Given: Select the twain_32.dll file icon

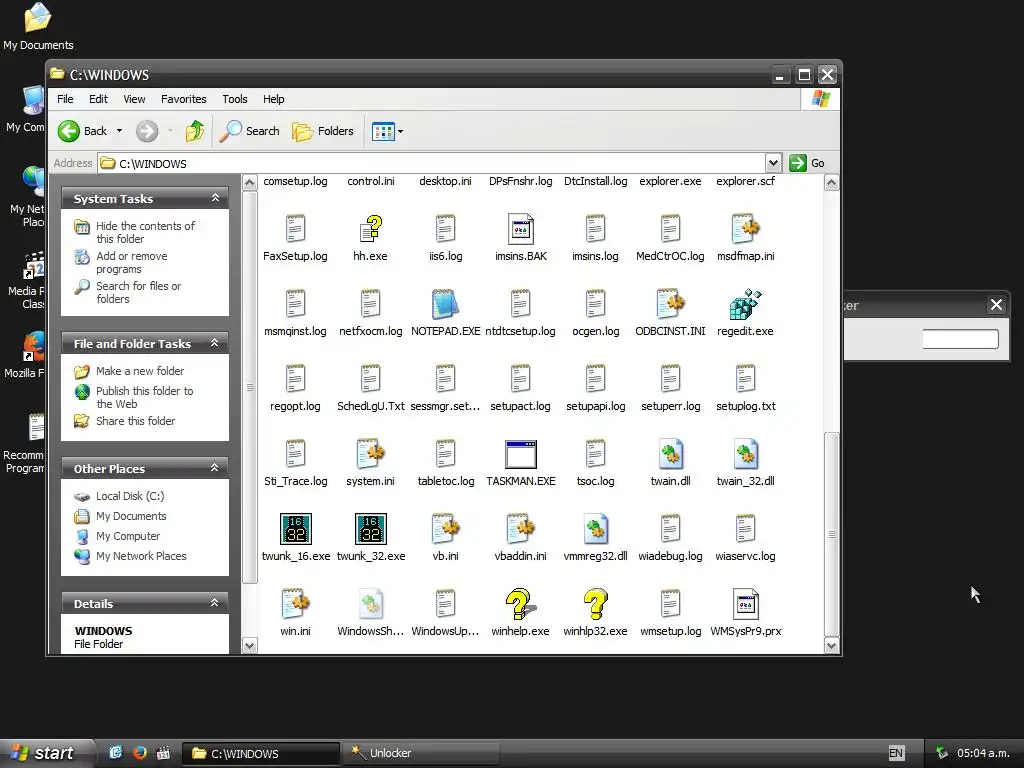Looking at the screenshot, I should (745, 454).
